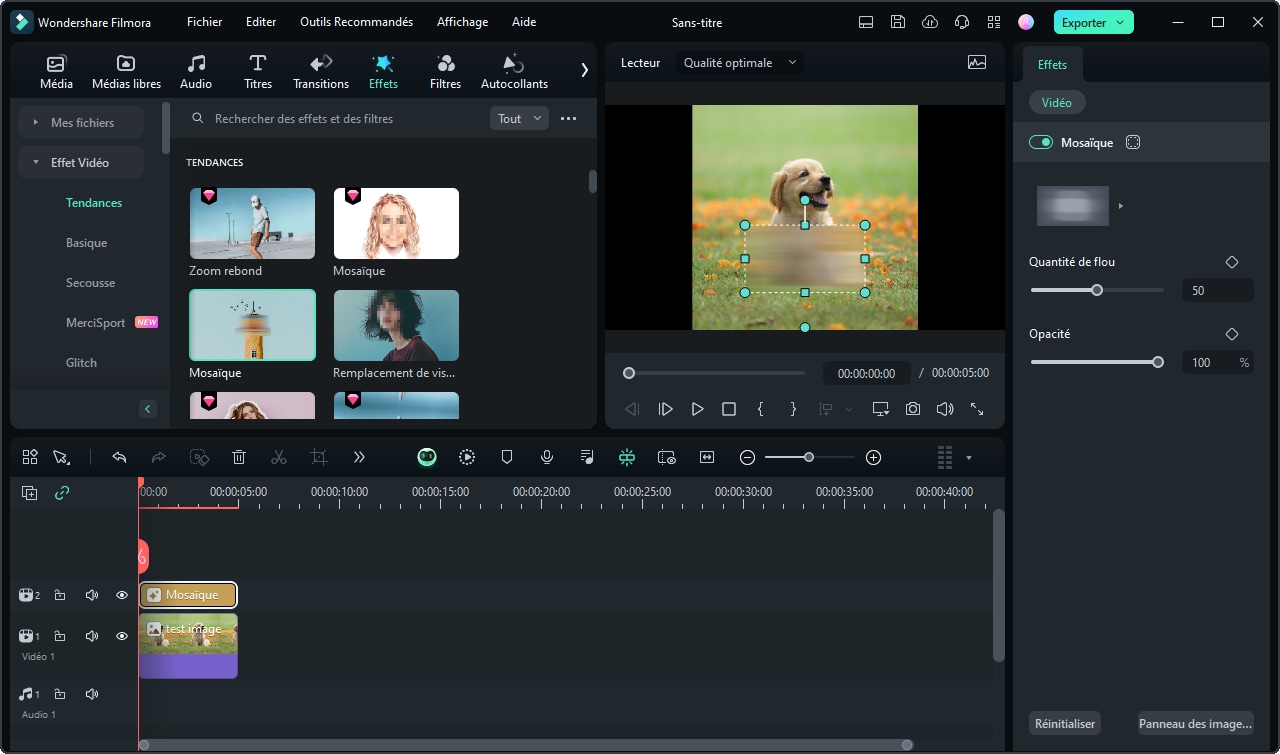Stop playback with the square button
The width and height of the screenshot is (1280, 754).
tap(729, 409)
